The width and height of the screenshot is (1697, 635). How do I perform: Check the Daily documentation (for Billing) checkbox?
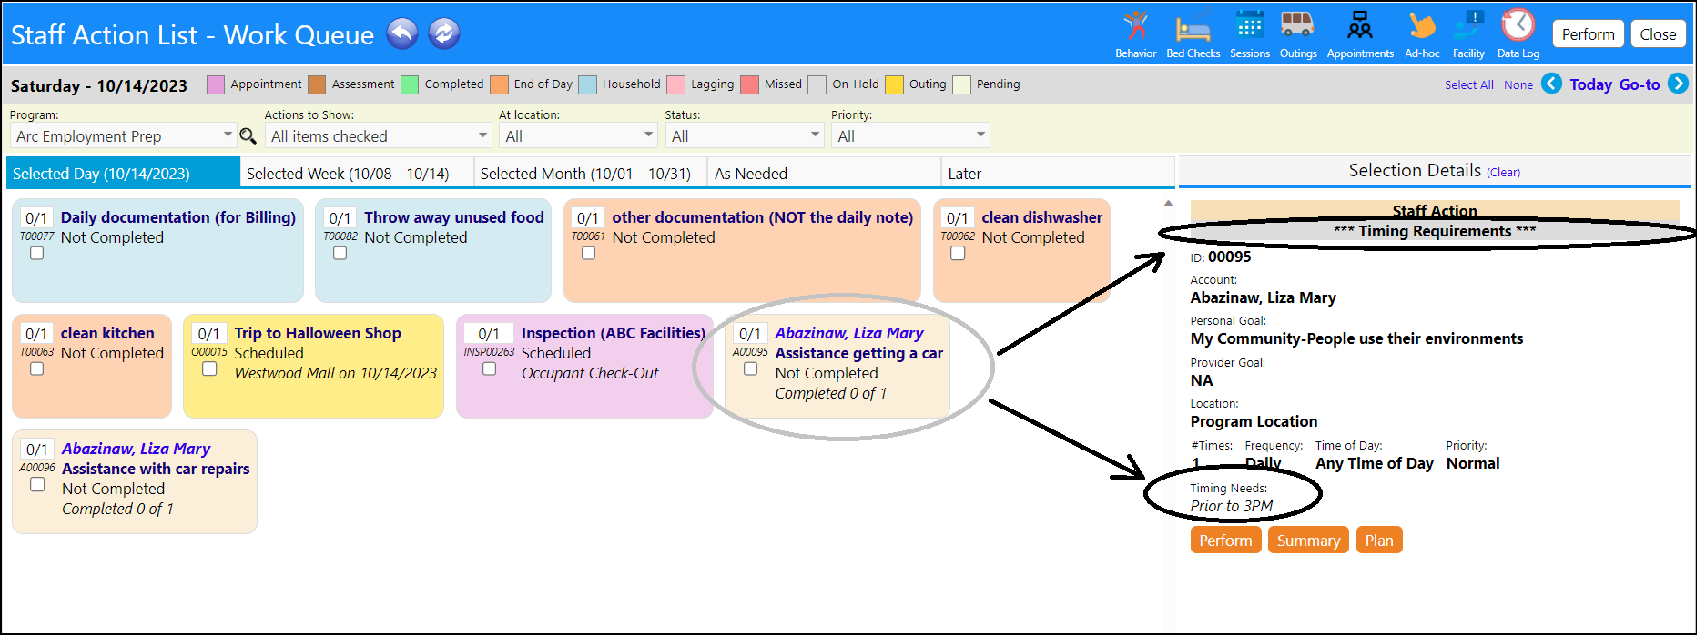37,253
